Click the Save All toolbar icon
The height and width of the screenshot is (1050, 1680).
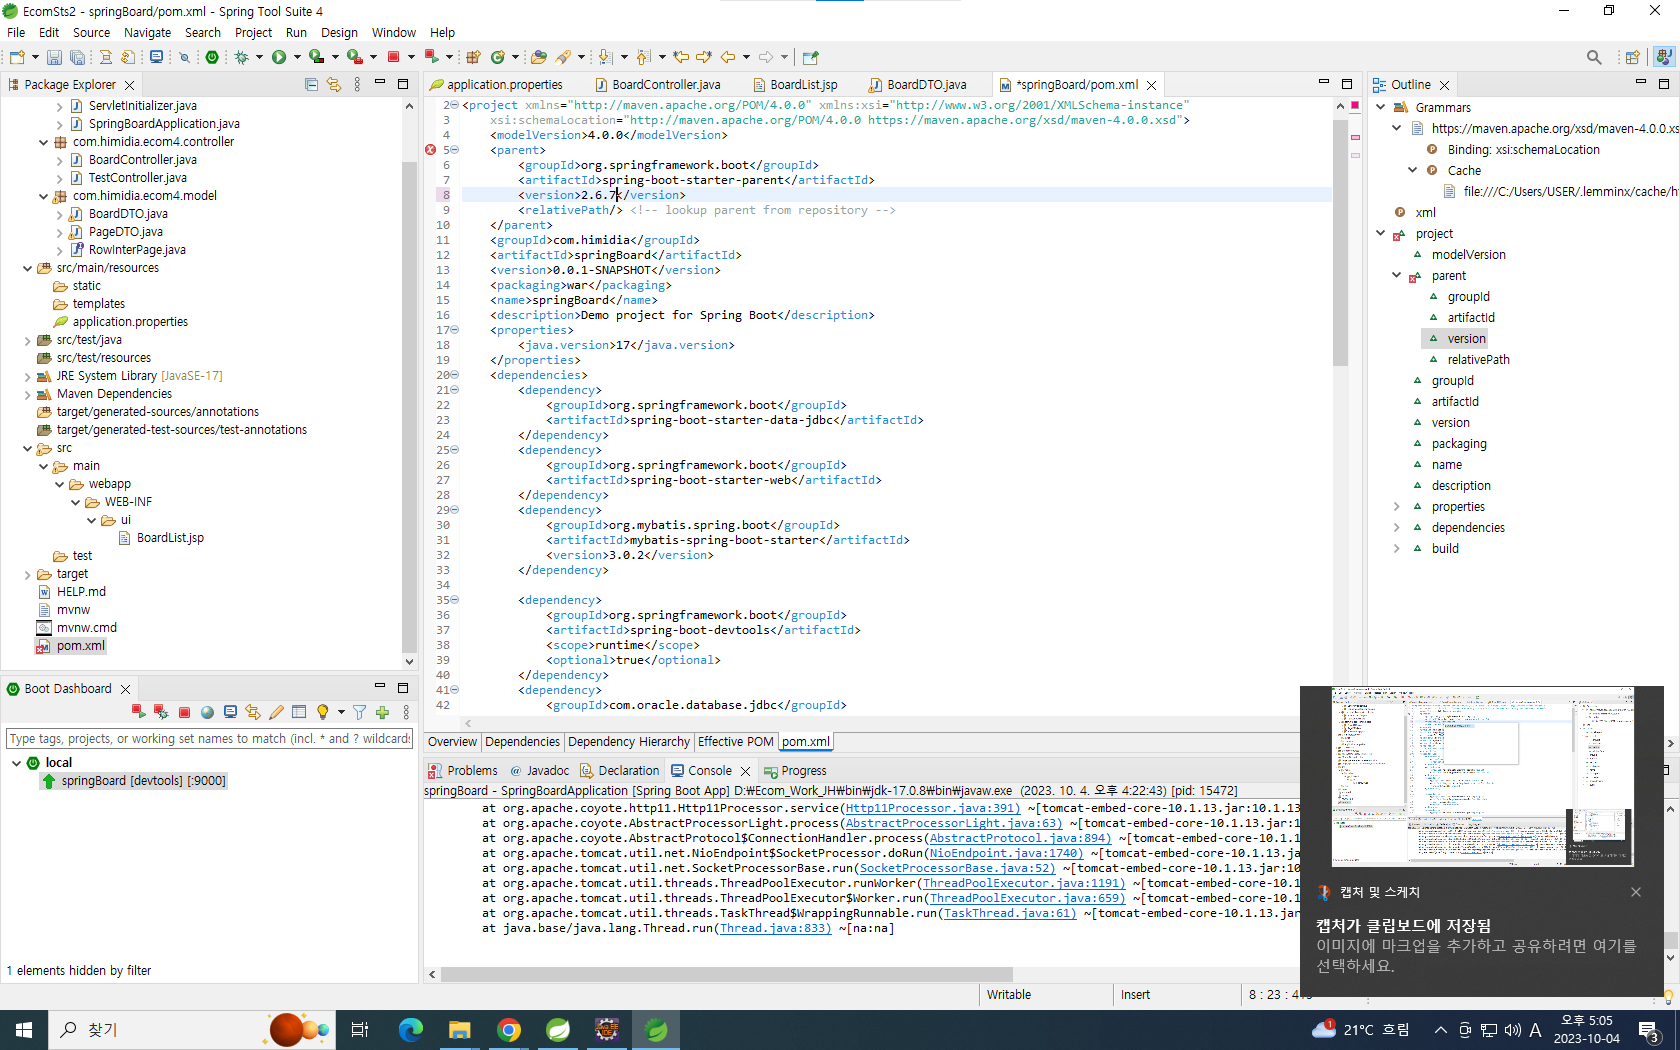pos(77,57)
